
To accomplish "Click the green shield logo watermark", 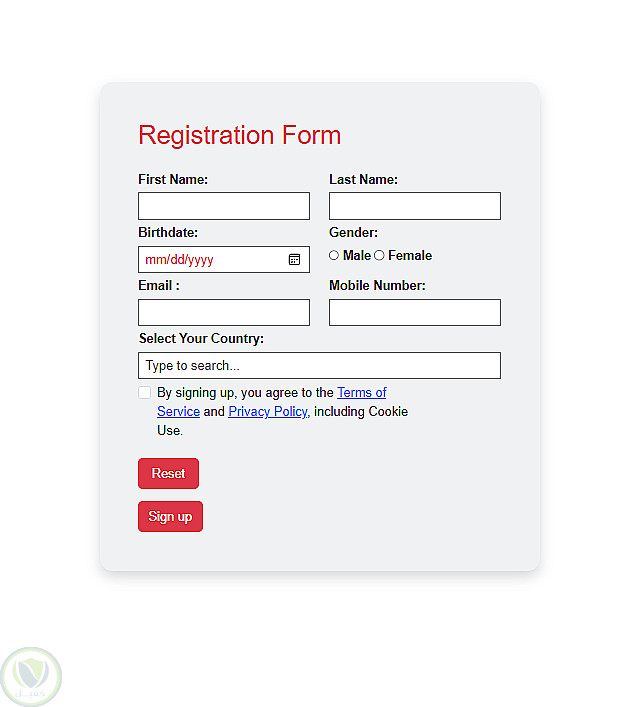I will [31, 675].
